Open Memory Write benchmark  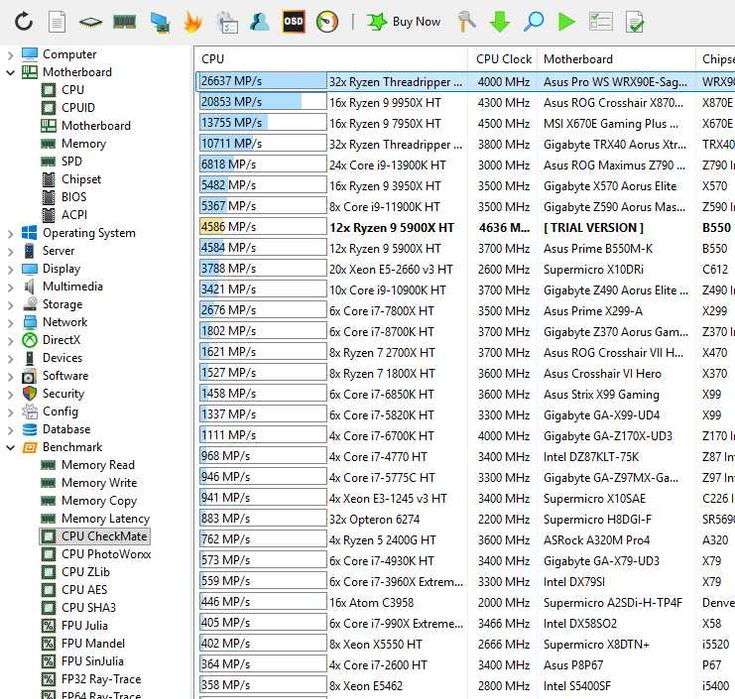coord(99,482)
